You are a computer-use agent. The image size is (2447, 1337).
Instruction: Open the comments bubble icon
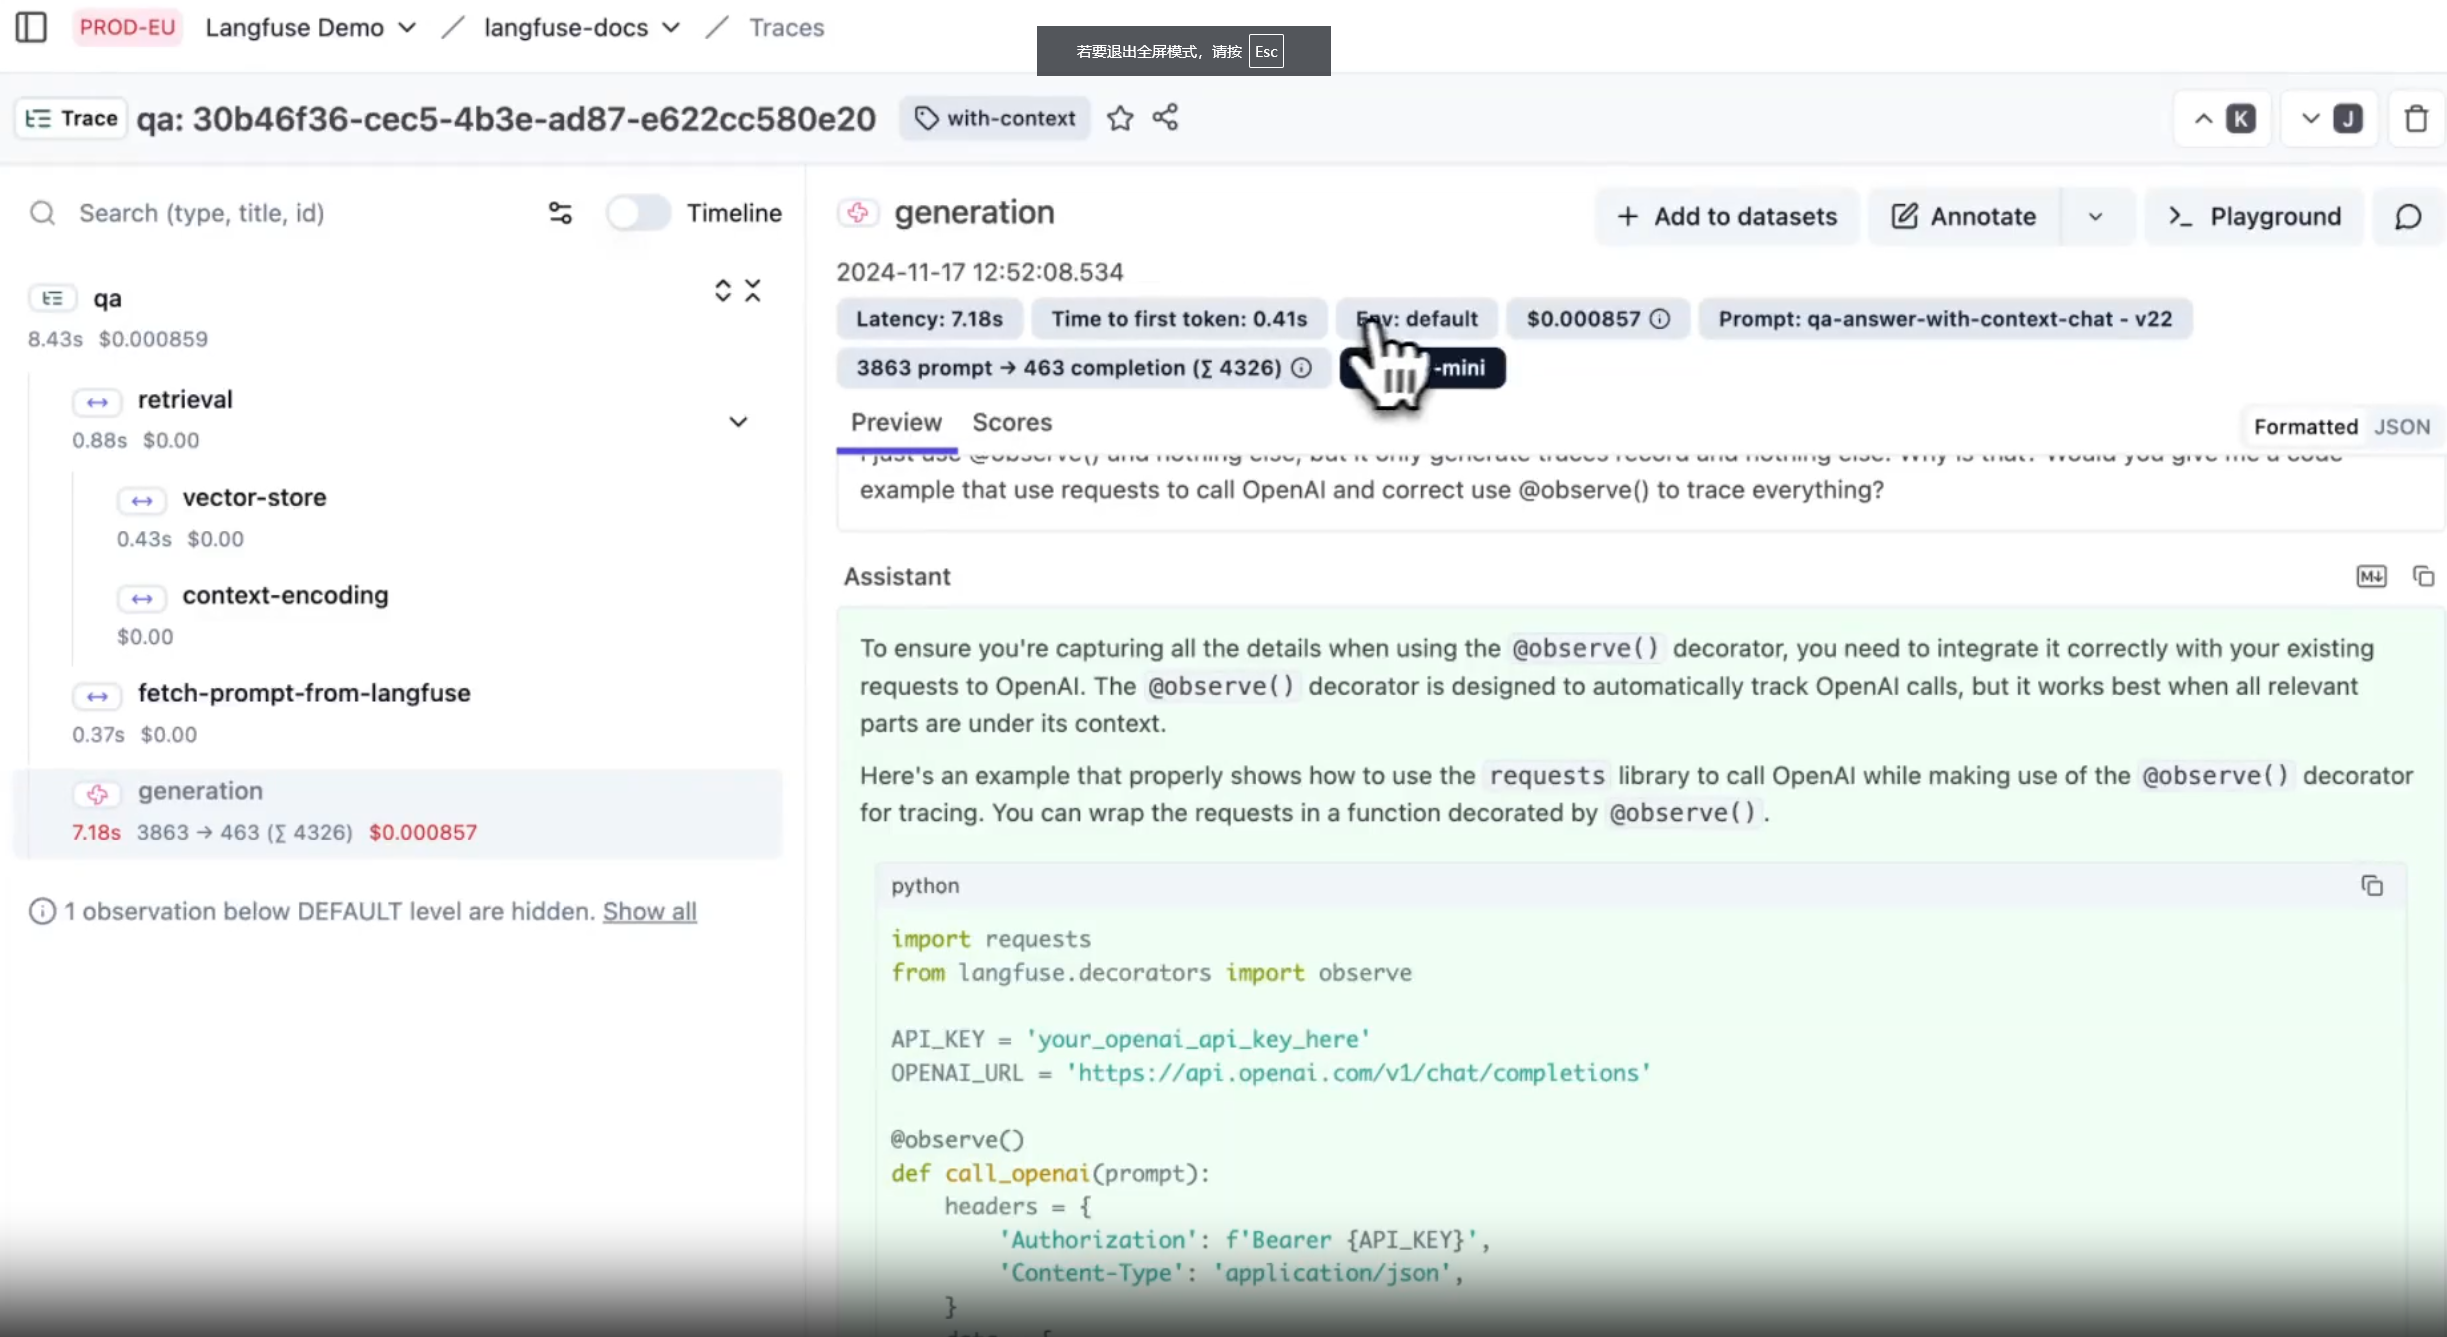point(2408,217)
